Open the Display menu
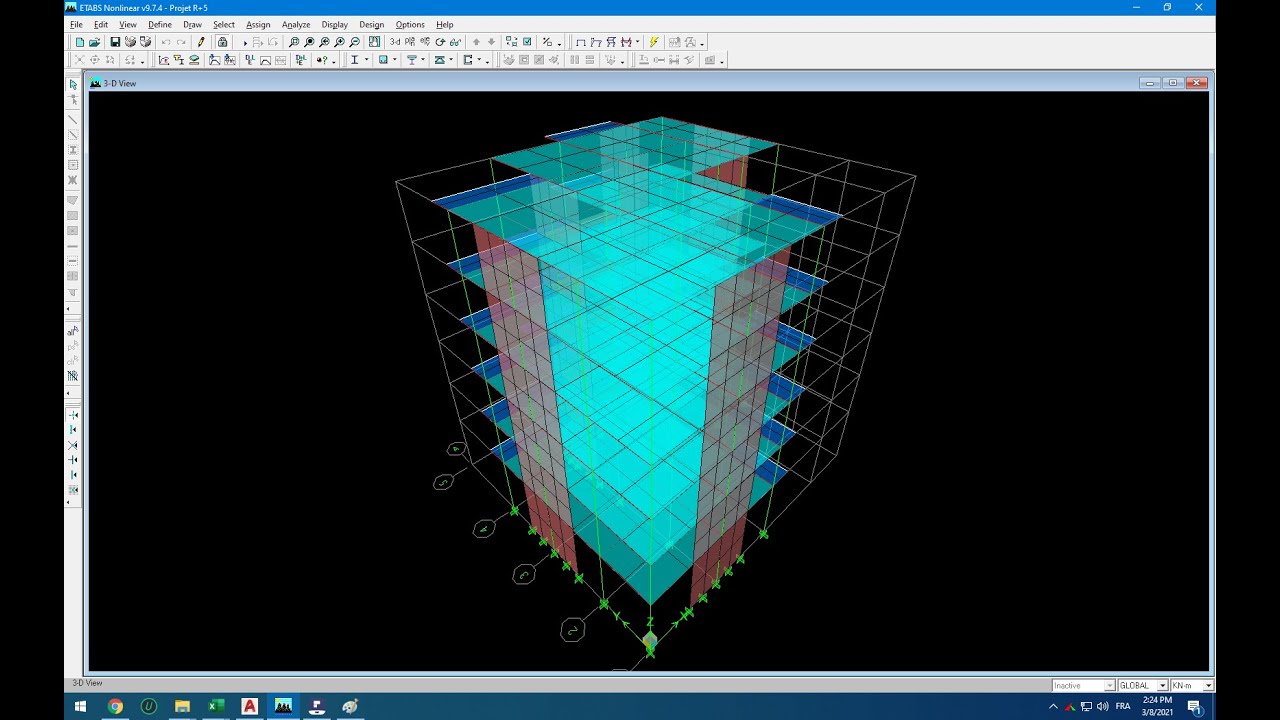1280x720 pixels. pos(335,24)
